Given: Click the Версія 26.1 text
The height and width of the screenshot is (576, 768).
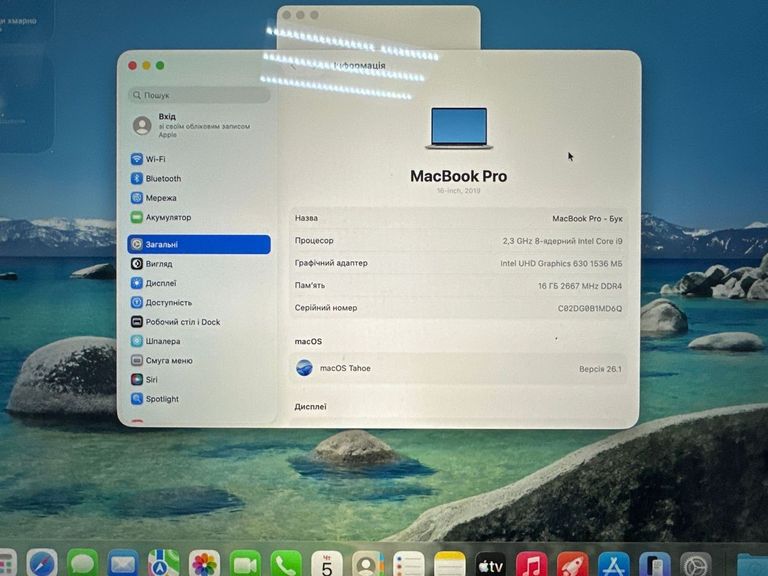Looking at the screenshot, I should pyautogui.click(x=600, y=369).
